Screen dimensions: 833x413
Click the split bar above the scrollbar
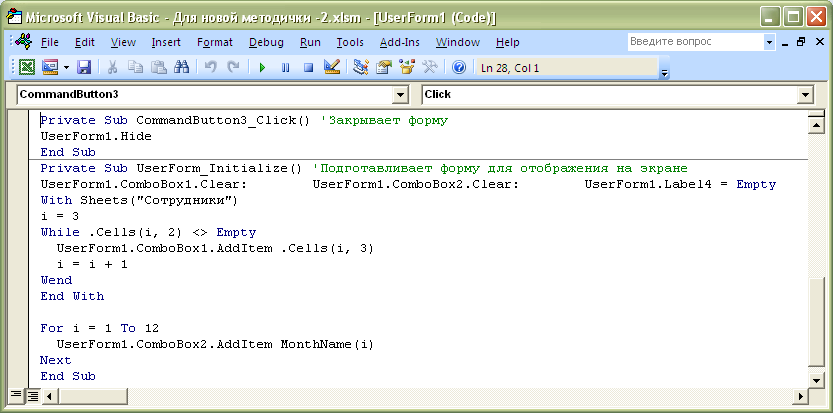(x=815, y=115)
